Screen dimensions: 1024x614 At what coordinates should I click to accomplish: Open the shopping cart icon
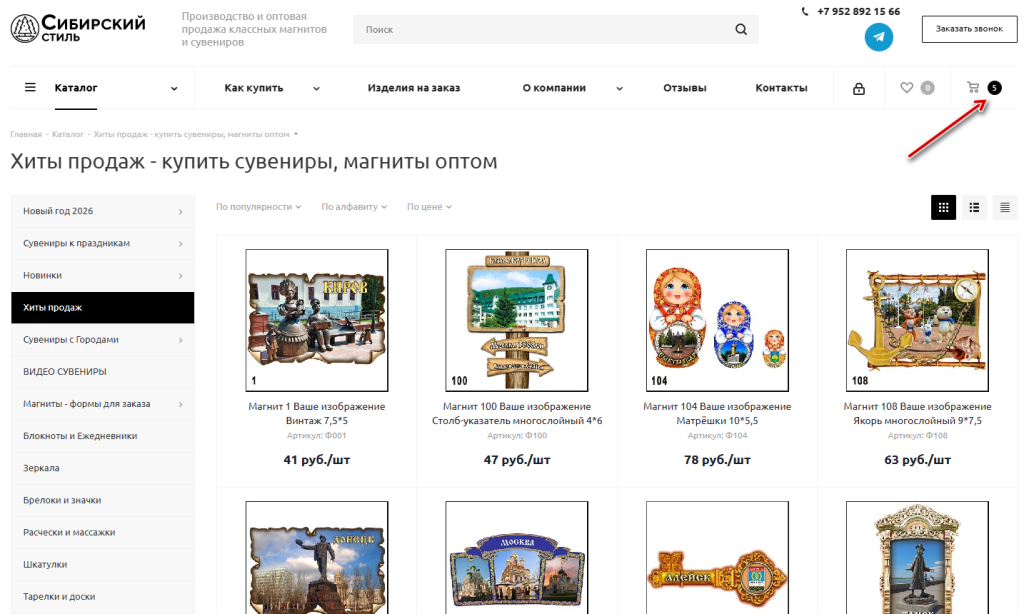click(973, 88)
